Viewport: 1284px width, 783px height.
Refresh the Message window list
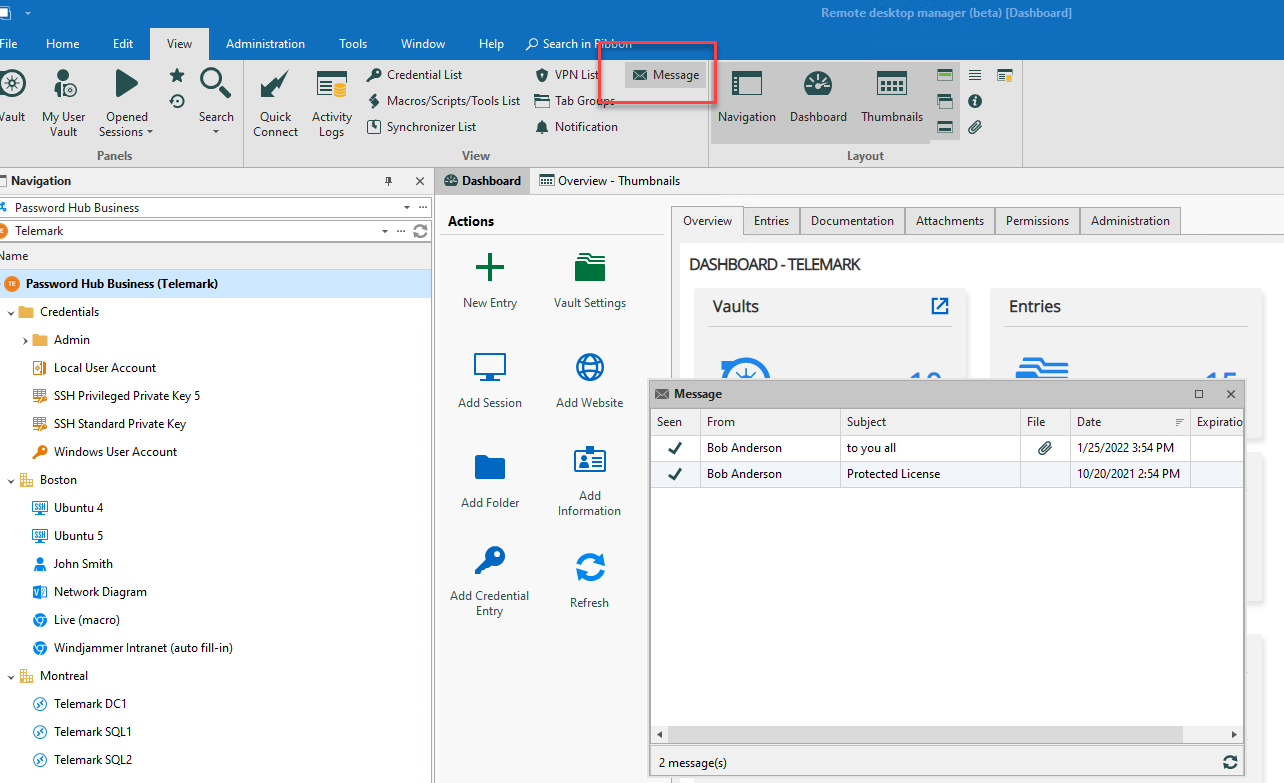click(x=1230, y=762)
